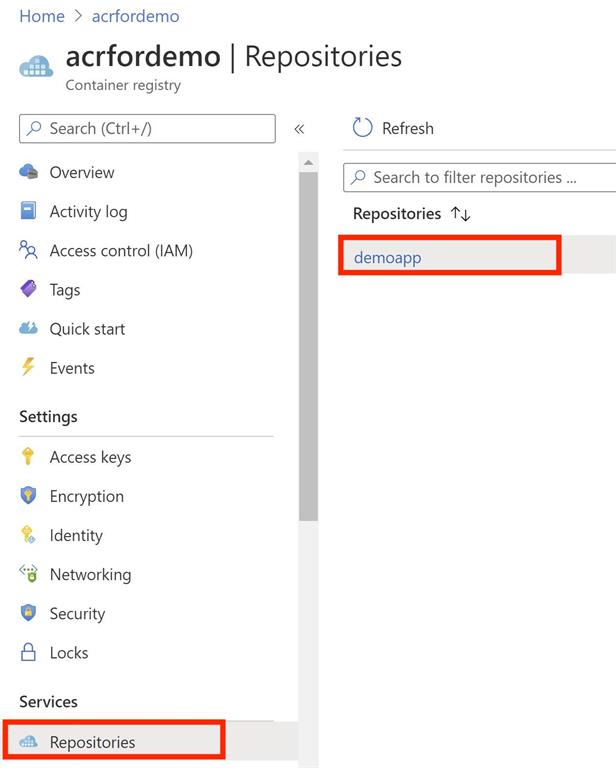Open the demoapp repository link
The width and height of the screenshot is (616, 768).
click(387, 257)
